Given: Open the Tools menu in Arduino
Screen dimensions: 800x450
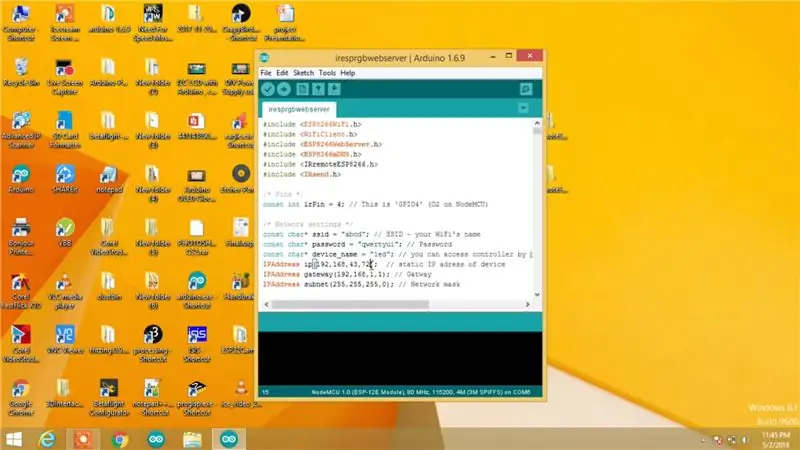Looking at the screenshot, I should click(x=327, y=73).
